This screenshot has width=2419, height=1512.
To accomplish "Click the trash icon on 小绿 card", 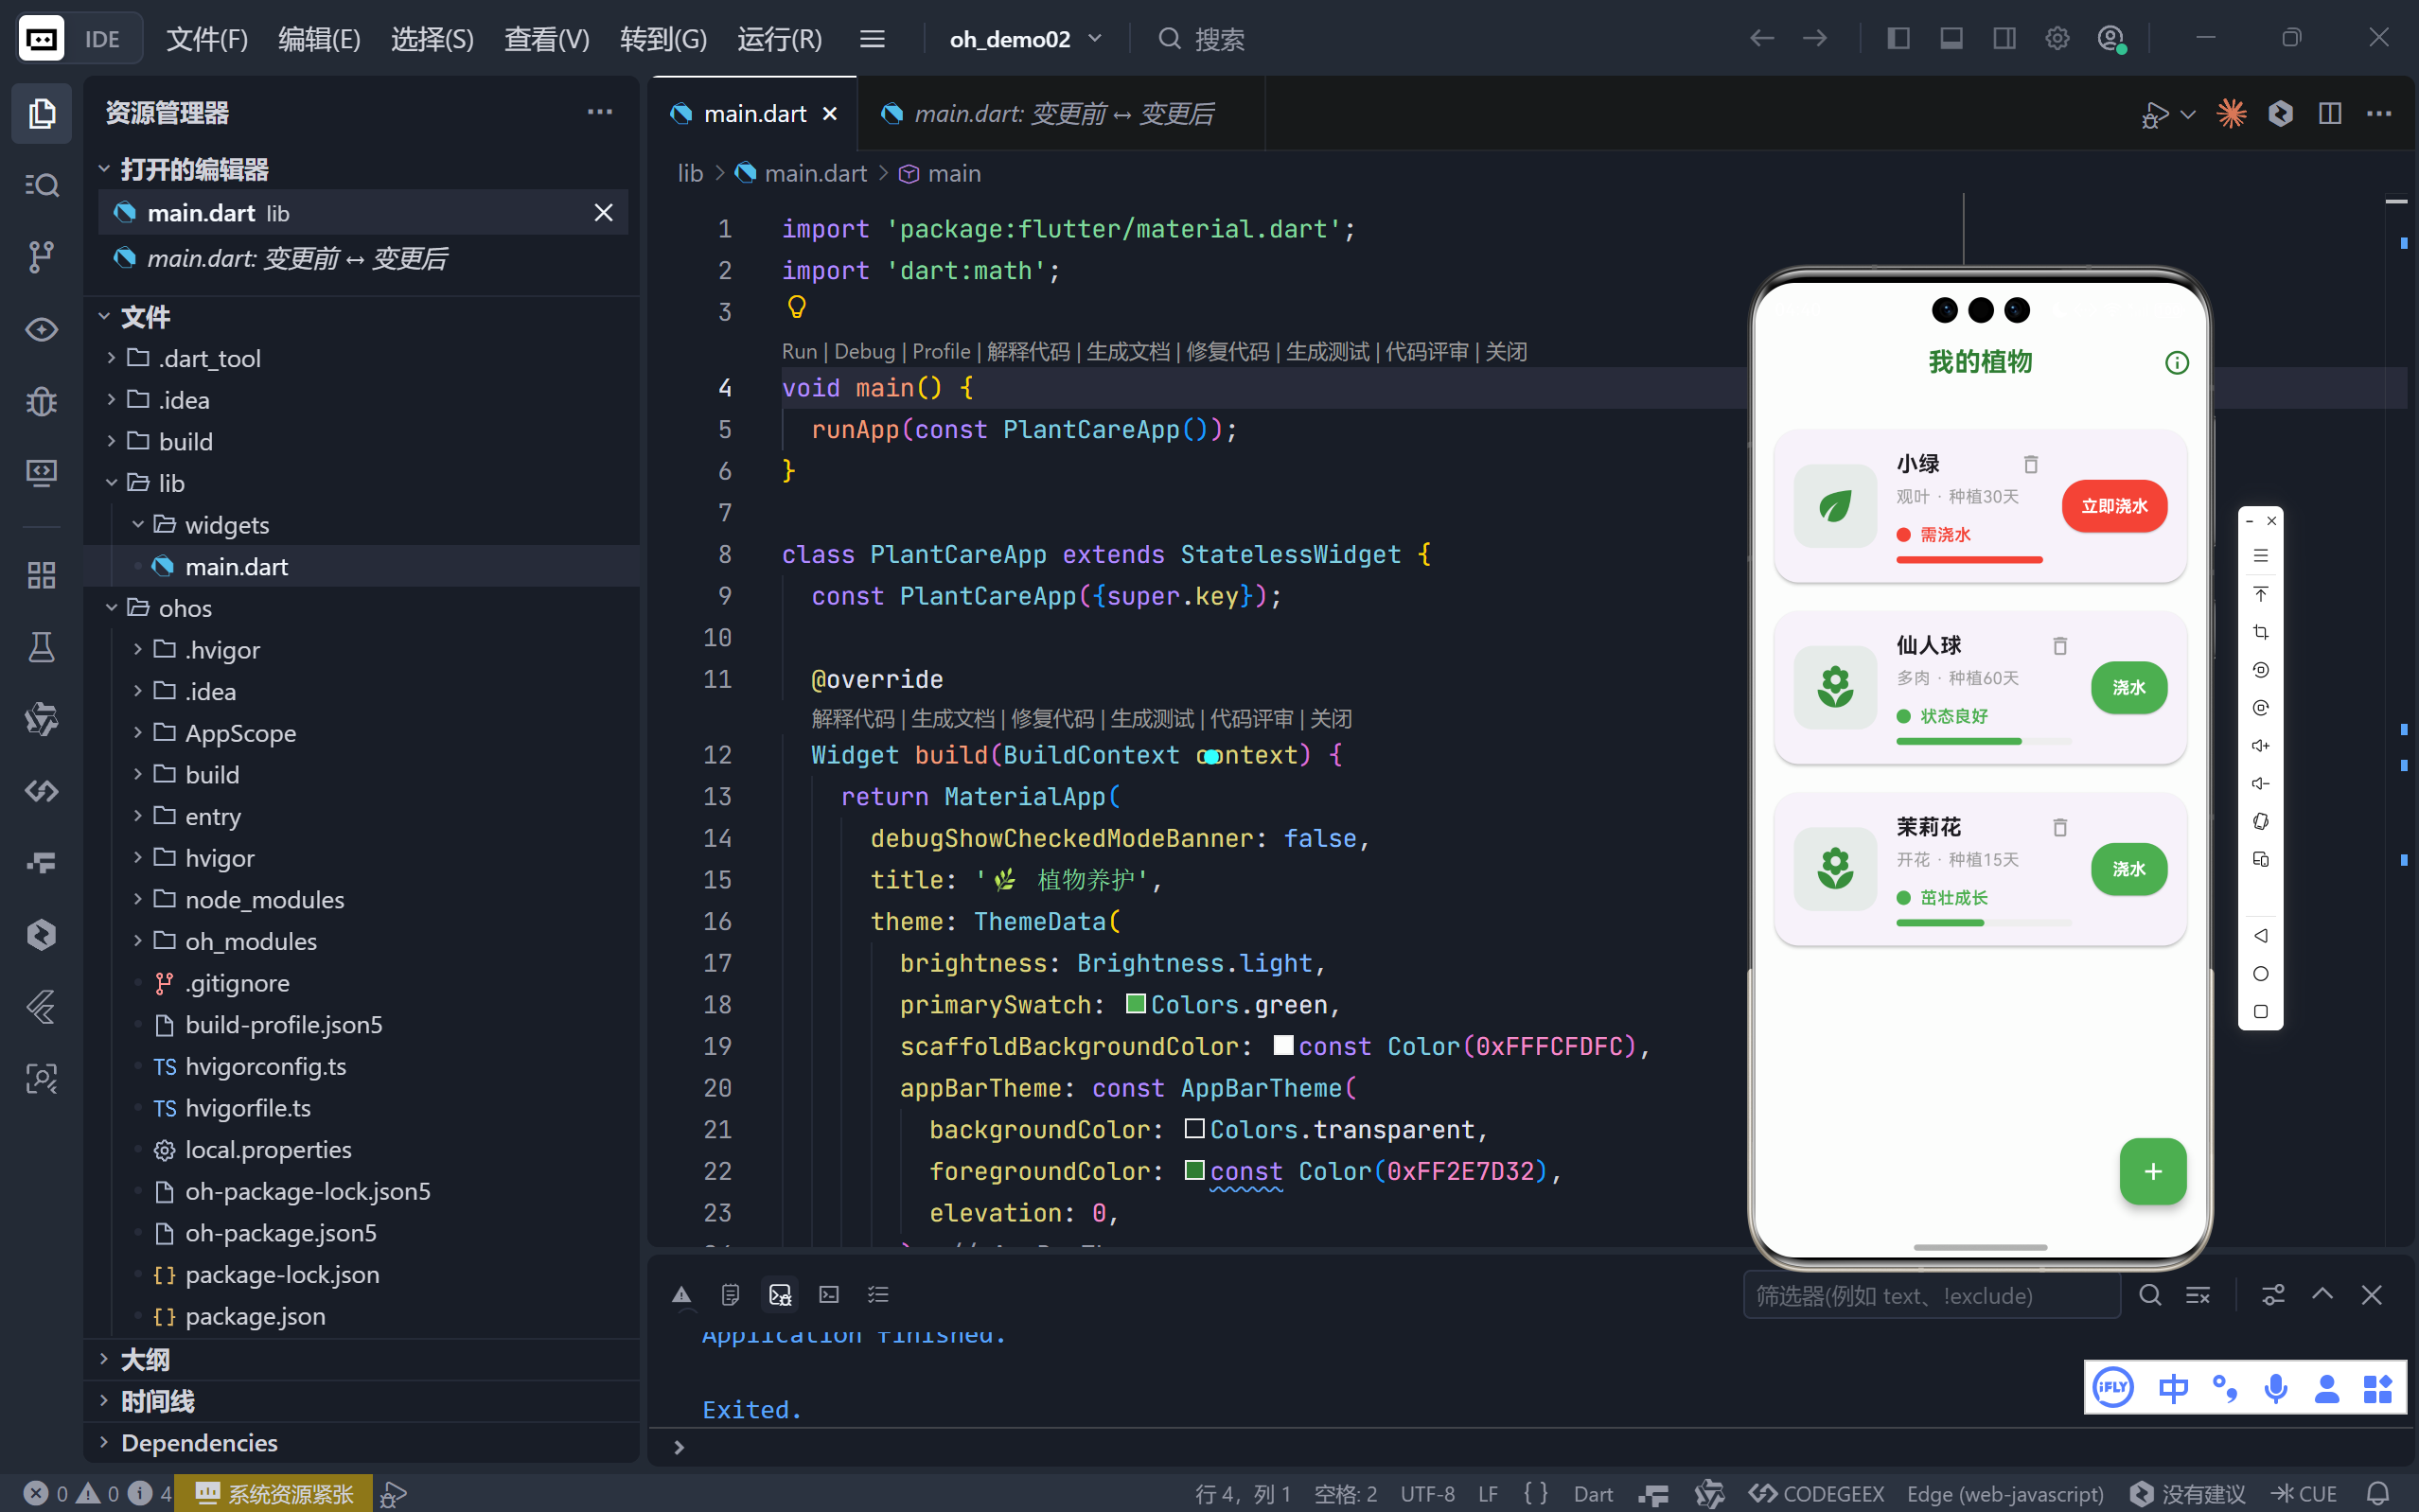I will (2030, 464).
